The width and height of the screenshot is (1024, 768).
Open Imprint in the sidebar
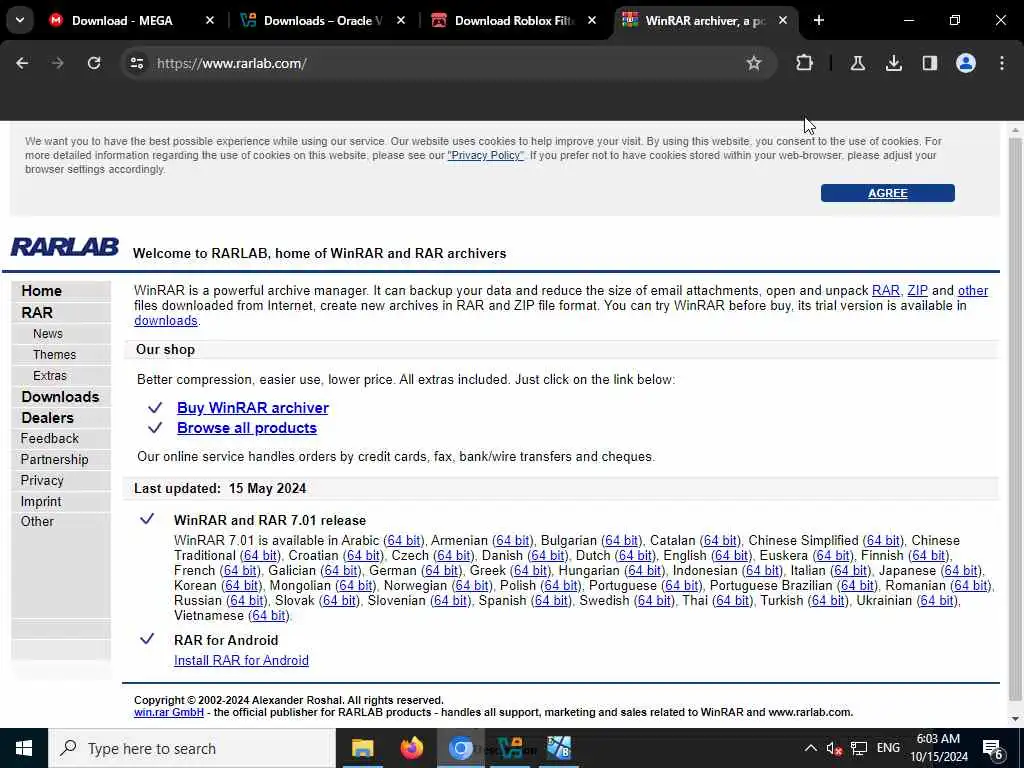[x=41, y=502]
